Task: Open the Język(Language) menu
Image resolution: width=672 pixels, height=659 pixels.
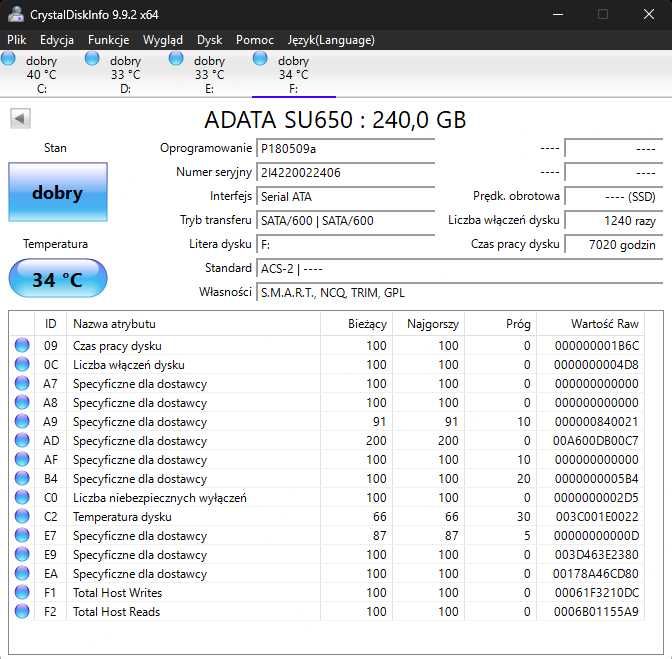Action: click(331, 40)
